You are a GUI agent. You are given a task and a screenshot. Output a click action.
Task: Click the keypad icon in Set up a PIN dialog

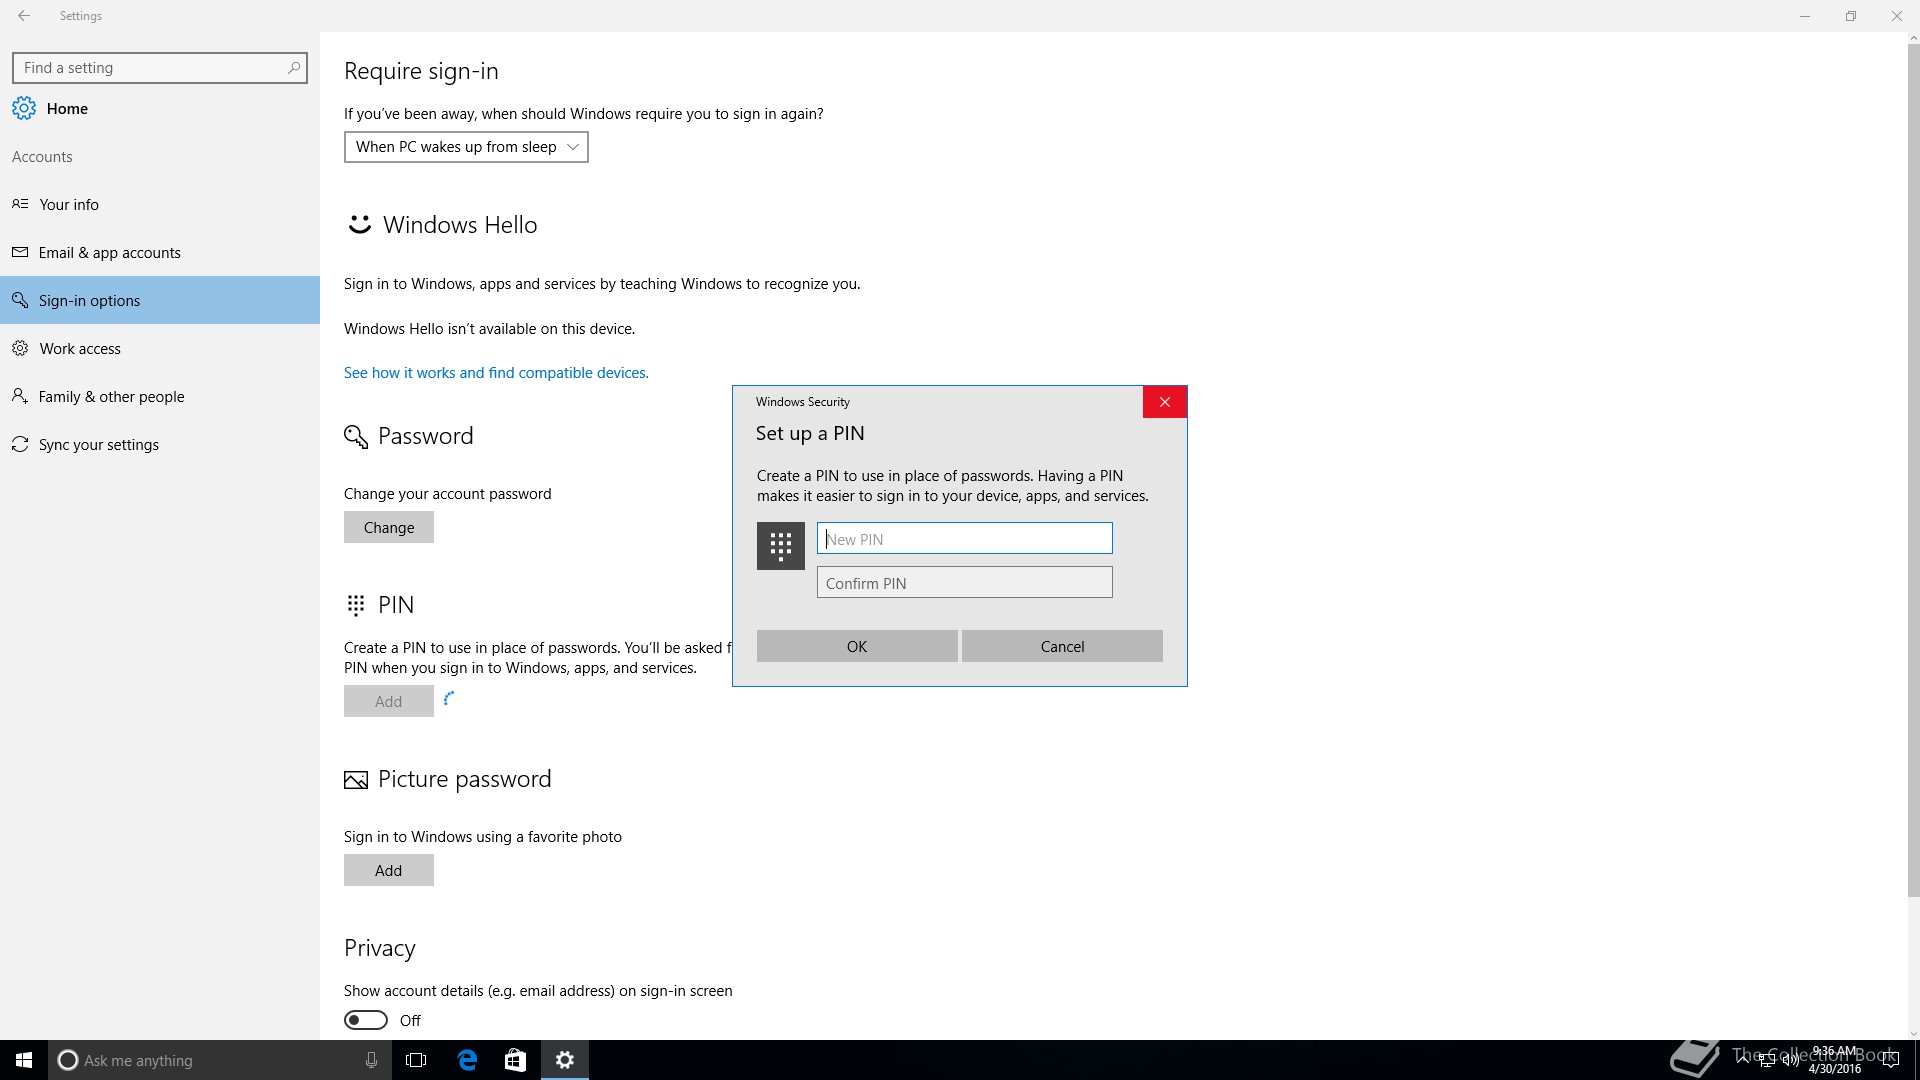(x=781, y=546)
